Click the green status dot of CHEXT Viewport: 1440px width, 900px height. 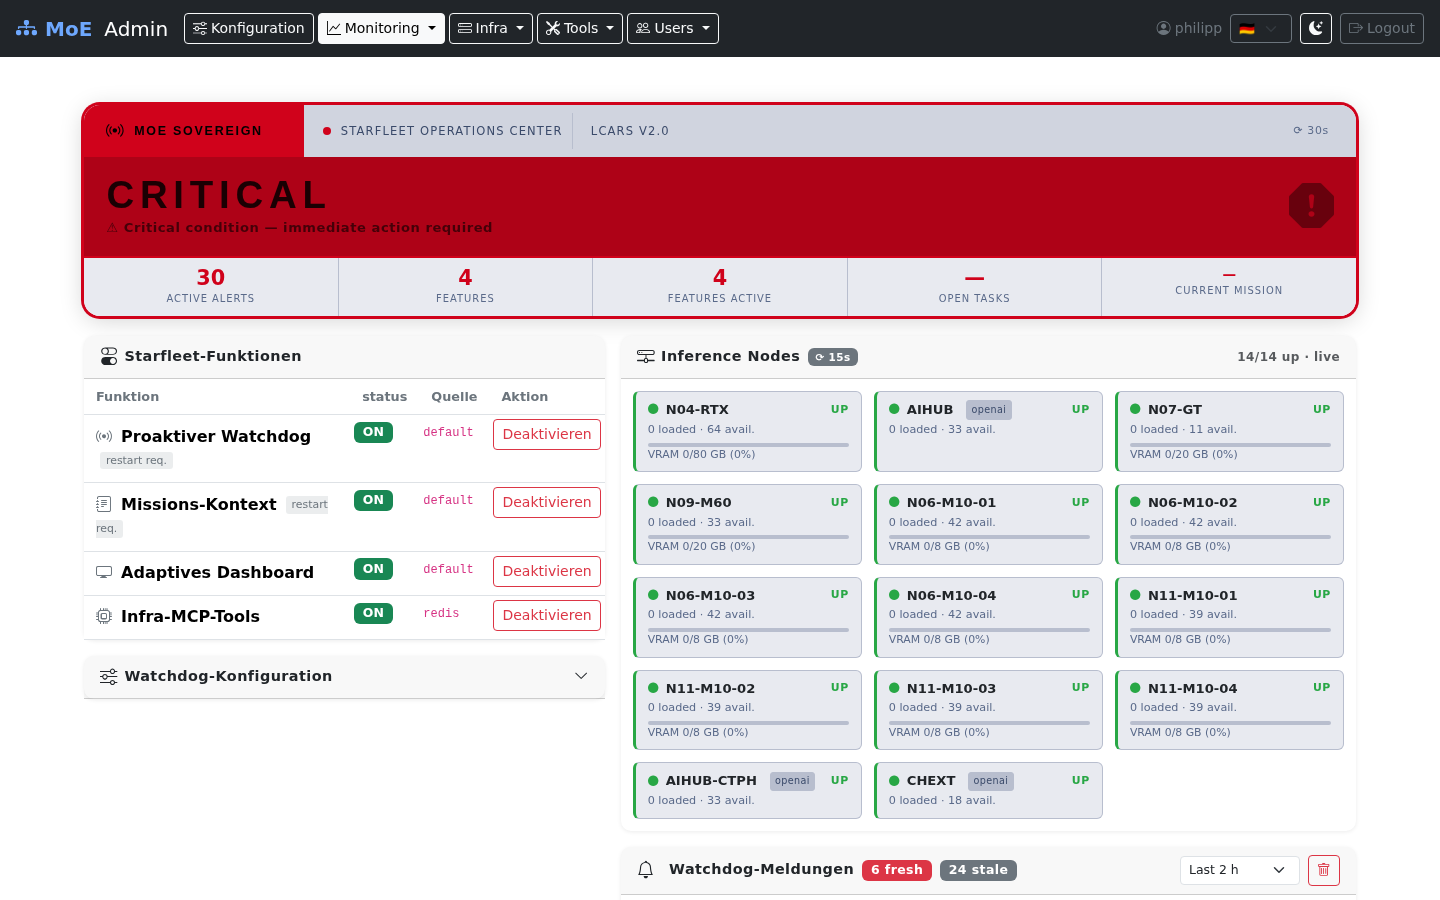(x=894, y=780)
